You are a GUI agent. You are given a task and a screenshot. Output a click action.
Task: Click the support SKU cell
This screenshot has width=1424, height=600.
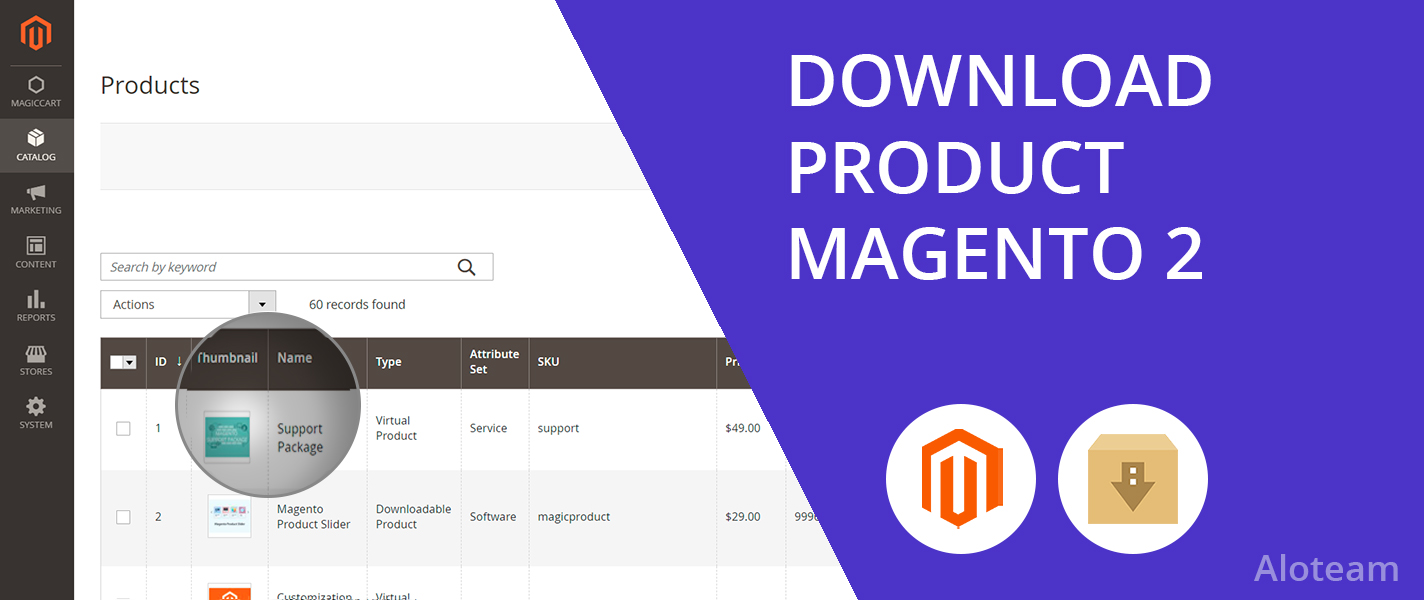tap(558, 428)
